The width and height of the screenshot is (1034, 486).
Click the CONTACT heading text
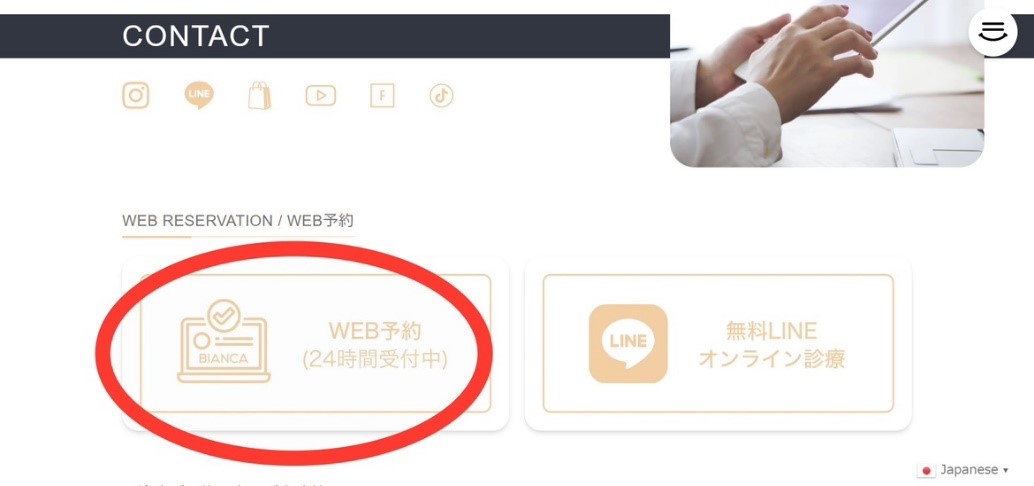coord(196,36)
